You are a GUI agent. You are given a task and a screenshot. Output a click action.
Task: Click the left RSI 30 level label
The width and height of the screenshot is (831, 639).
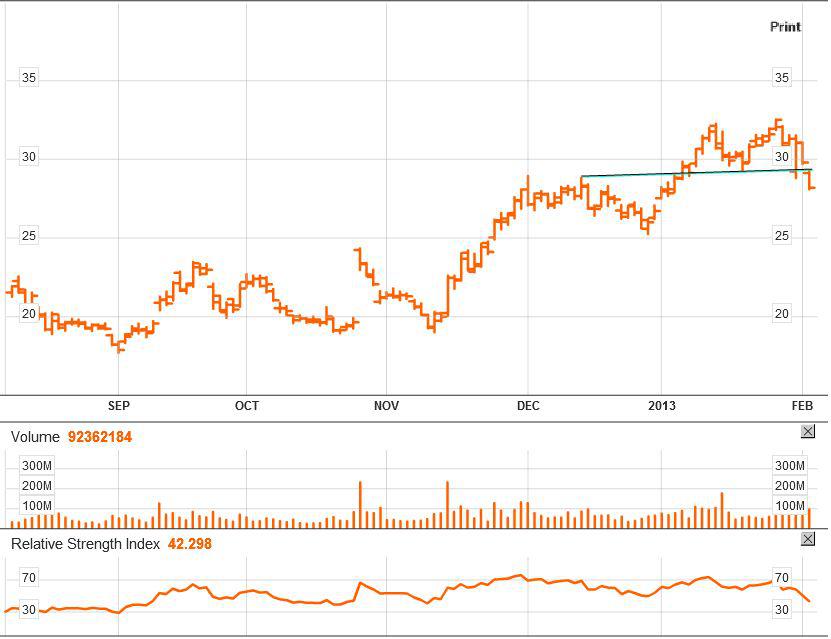(29, 609)
